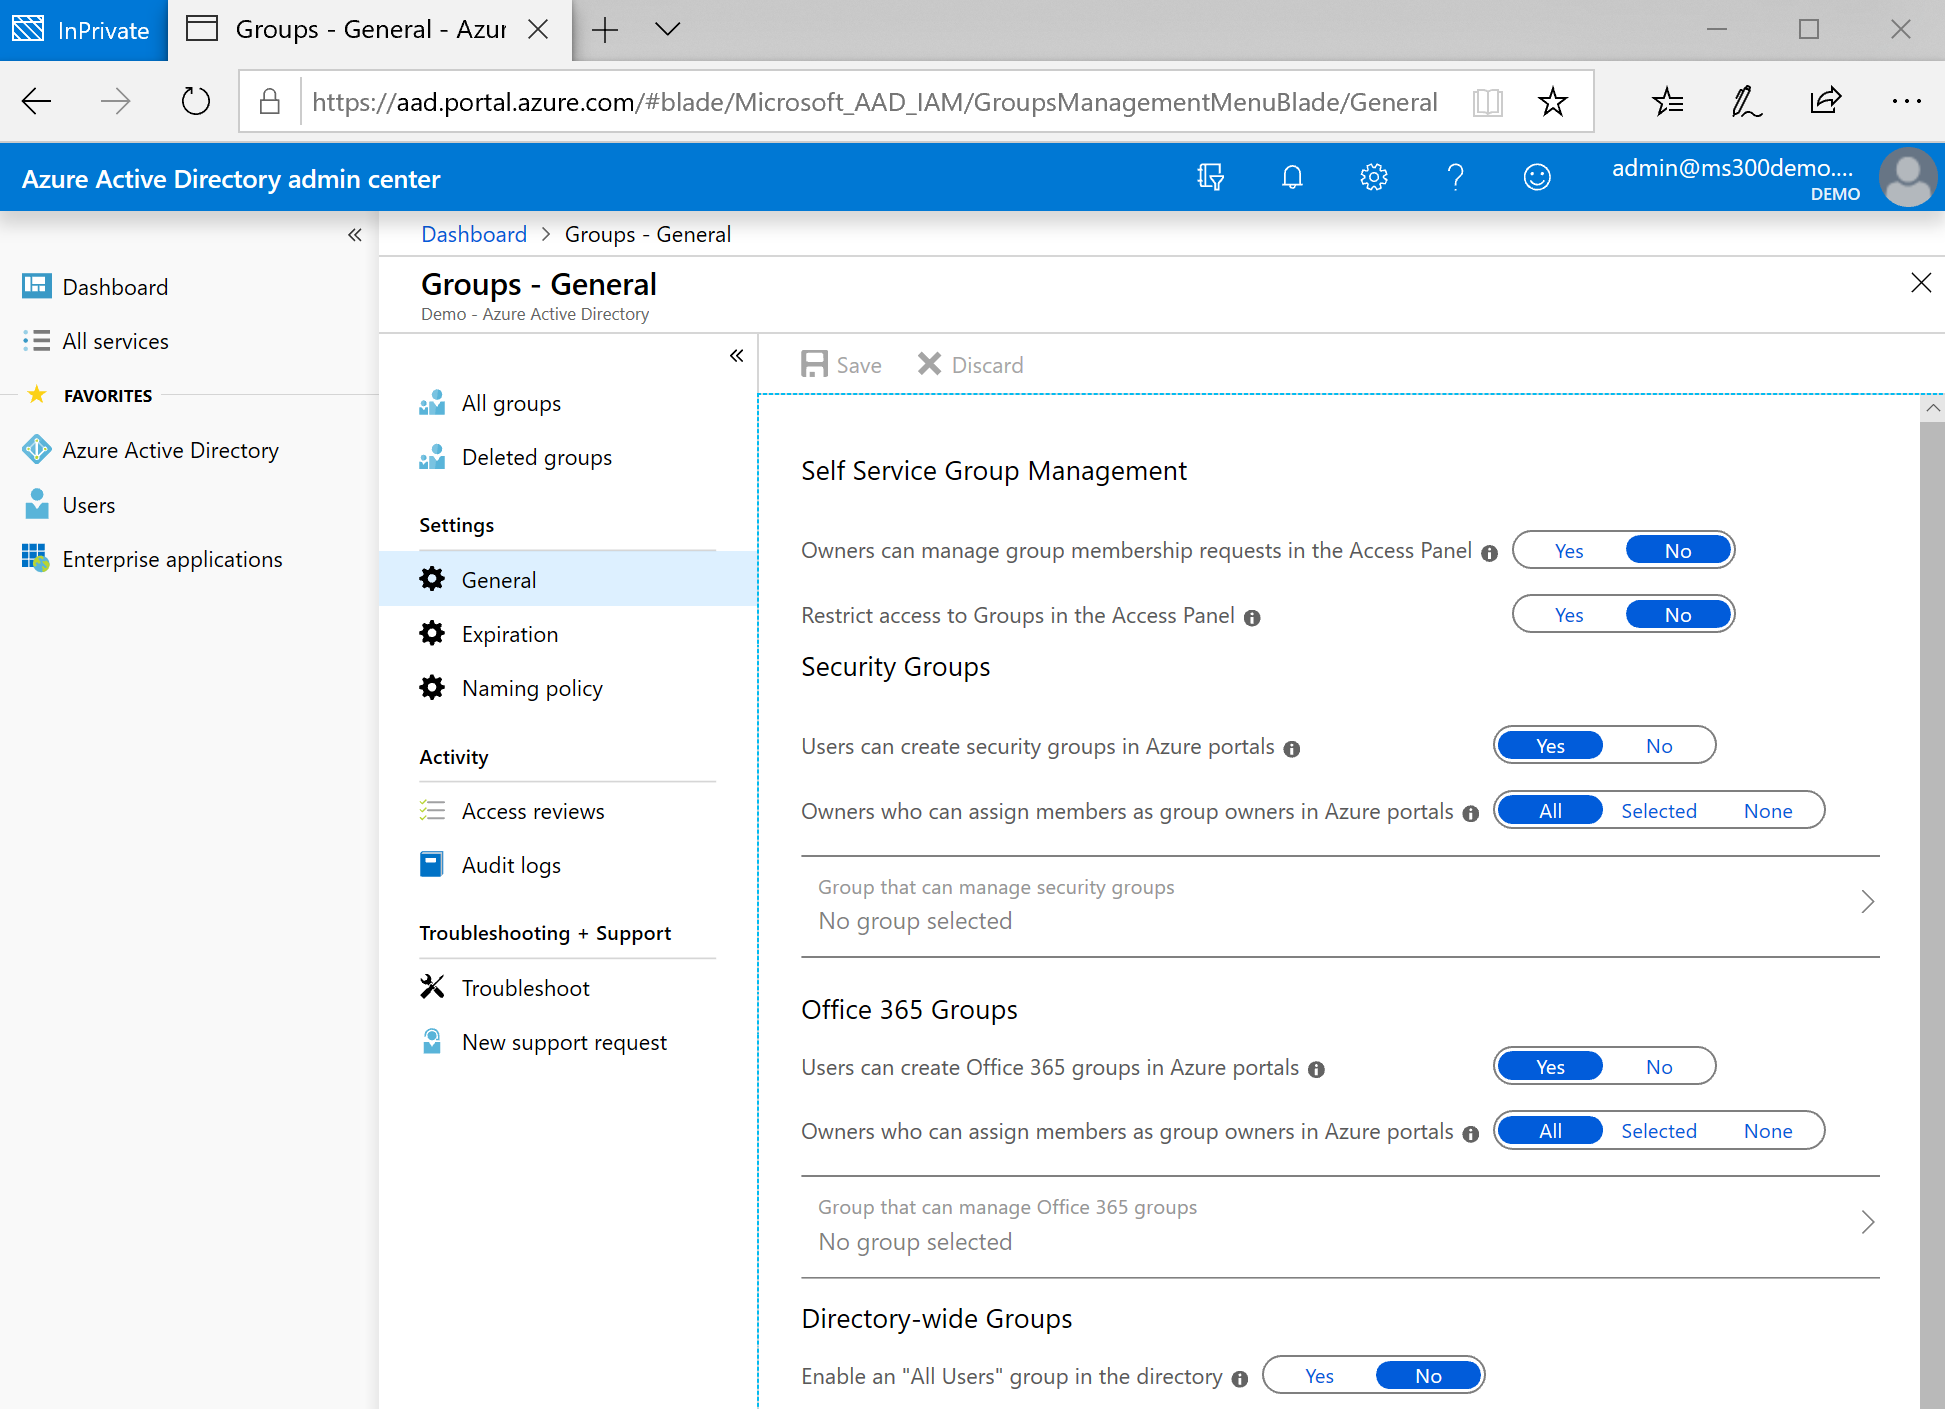
Task: Collapse the main left navigation sidebar
Action: 355,235
